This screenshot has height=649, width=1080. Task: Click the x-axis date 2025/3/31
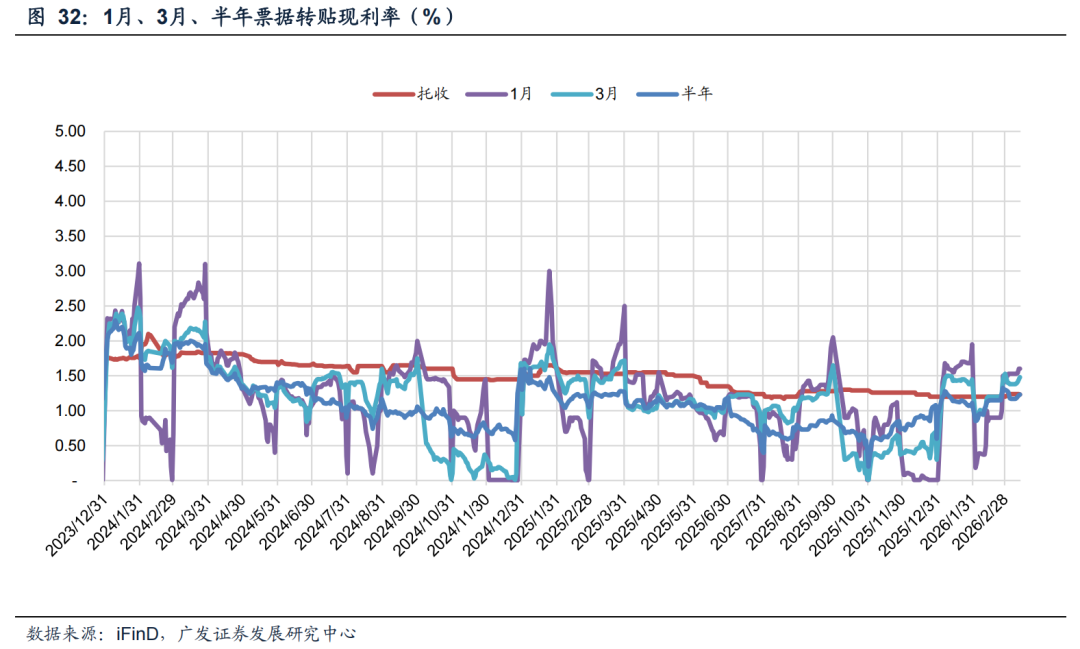coord(599,523)
